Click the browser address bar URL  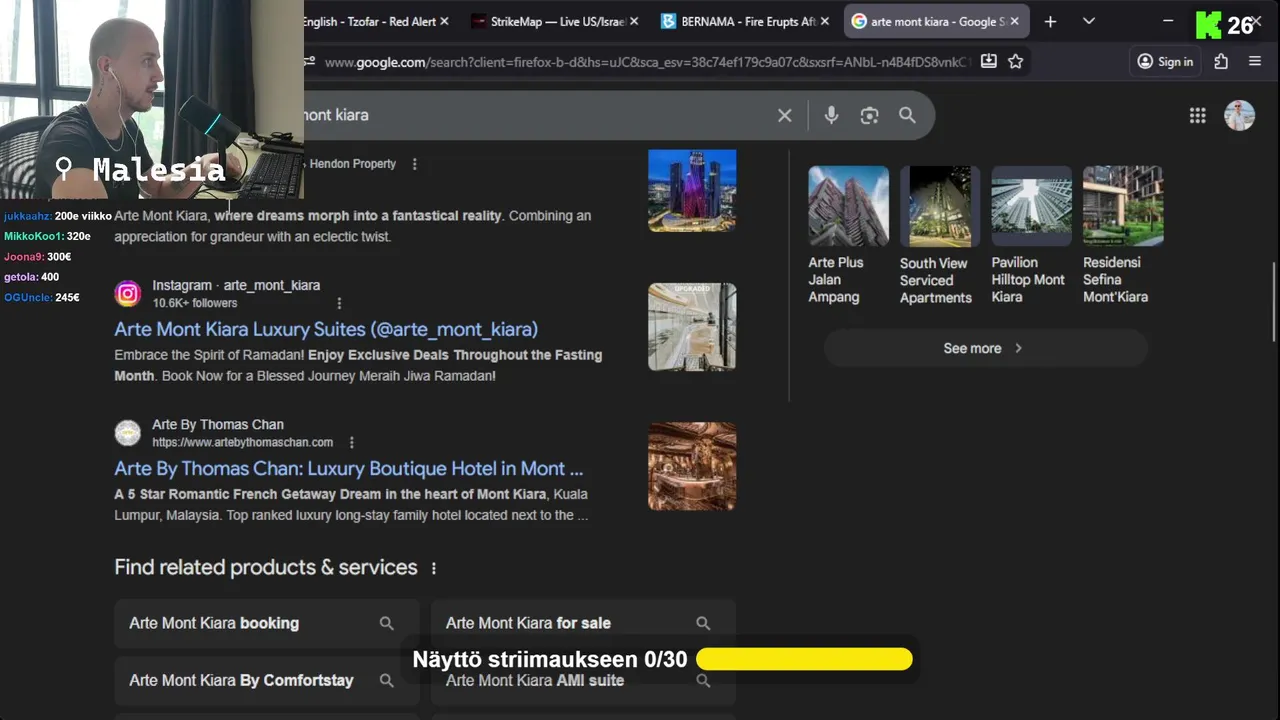647,62
